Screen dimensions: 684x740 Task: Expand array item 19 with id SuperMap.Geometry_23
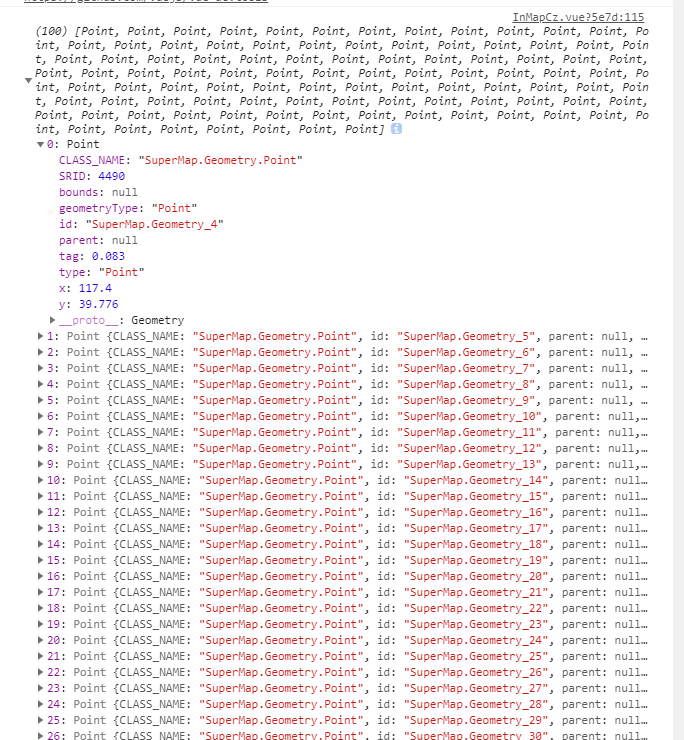pos(41,624)
